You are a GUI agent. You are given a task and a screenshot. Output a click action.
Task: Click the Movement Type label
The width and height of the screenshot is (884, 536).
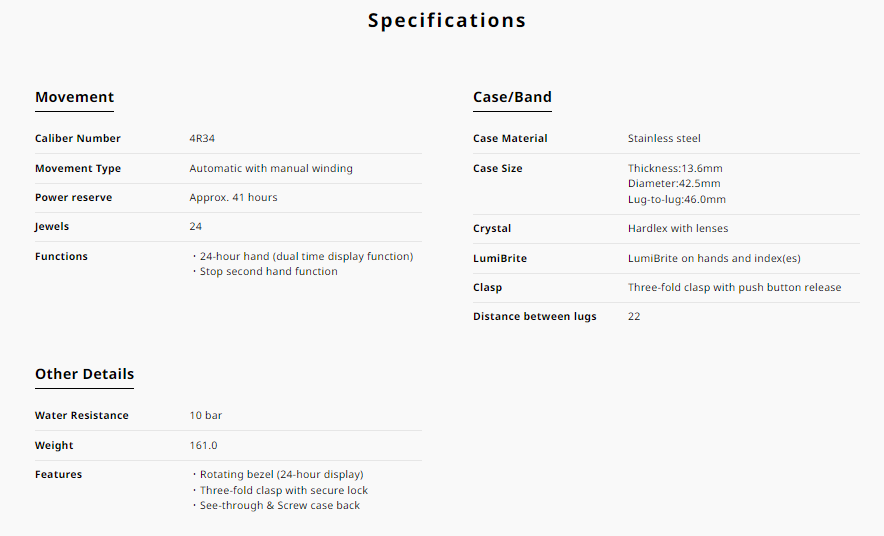78,169
